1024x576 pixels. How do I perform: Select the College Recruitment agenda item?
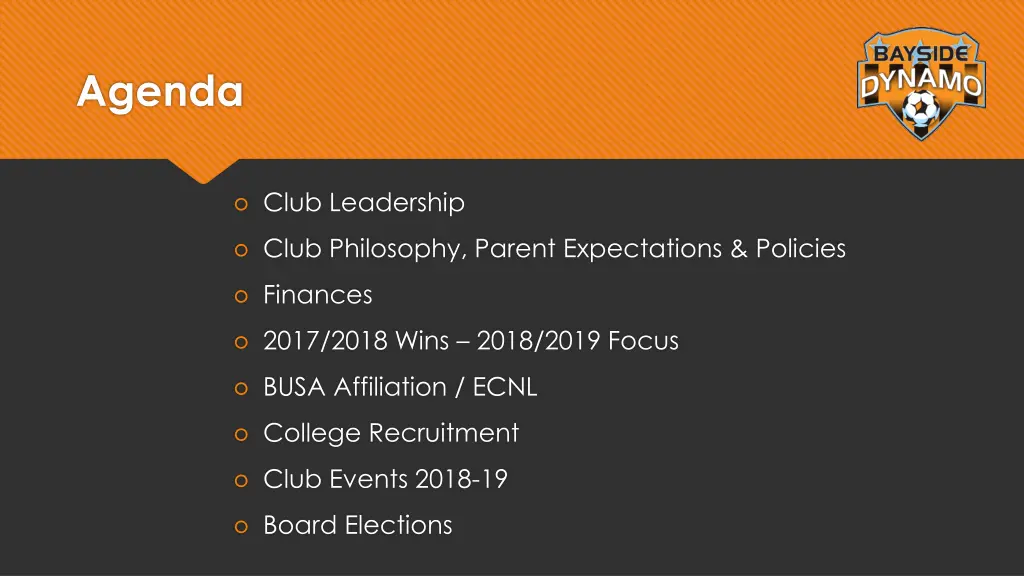coord(391,433)
